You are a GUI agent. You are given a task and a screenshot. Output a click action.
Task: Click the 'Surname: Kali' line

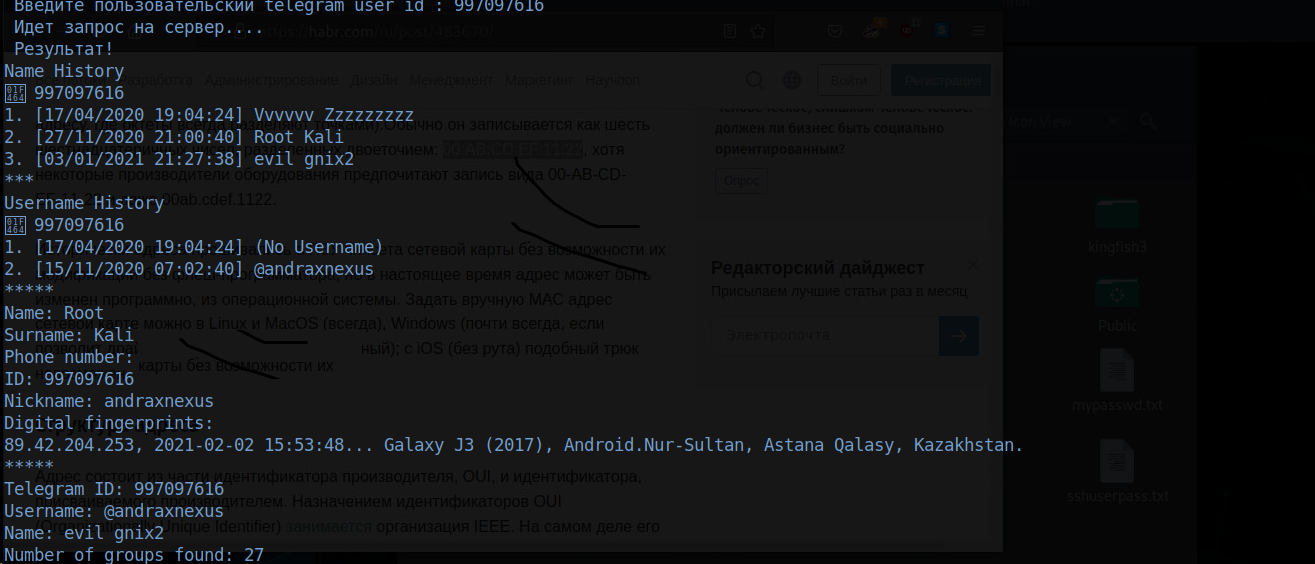[x=69, y=335]
